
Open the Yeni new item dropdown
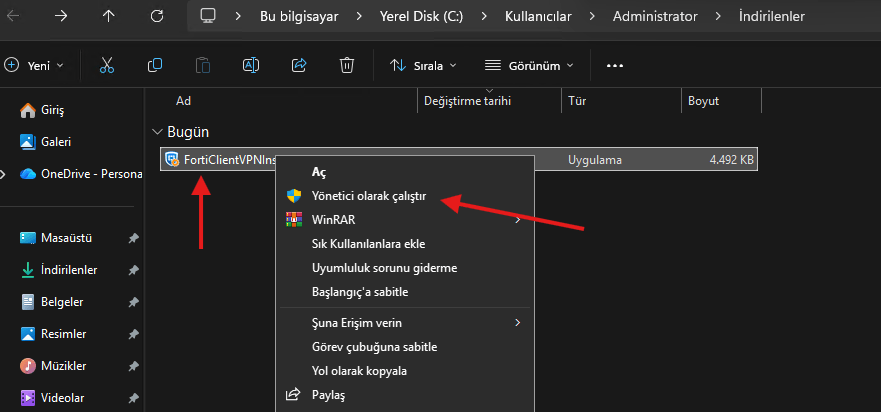pos(34,66)
